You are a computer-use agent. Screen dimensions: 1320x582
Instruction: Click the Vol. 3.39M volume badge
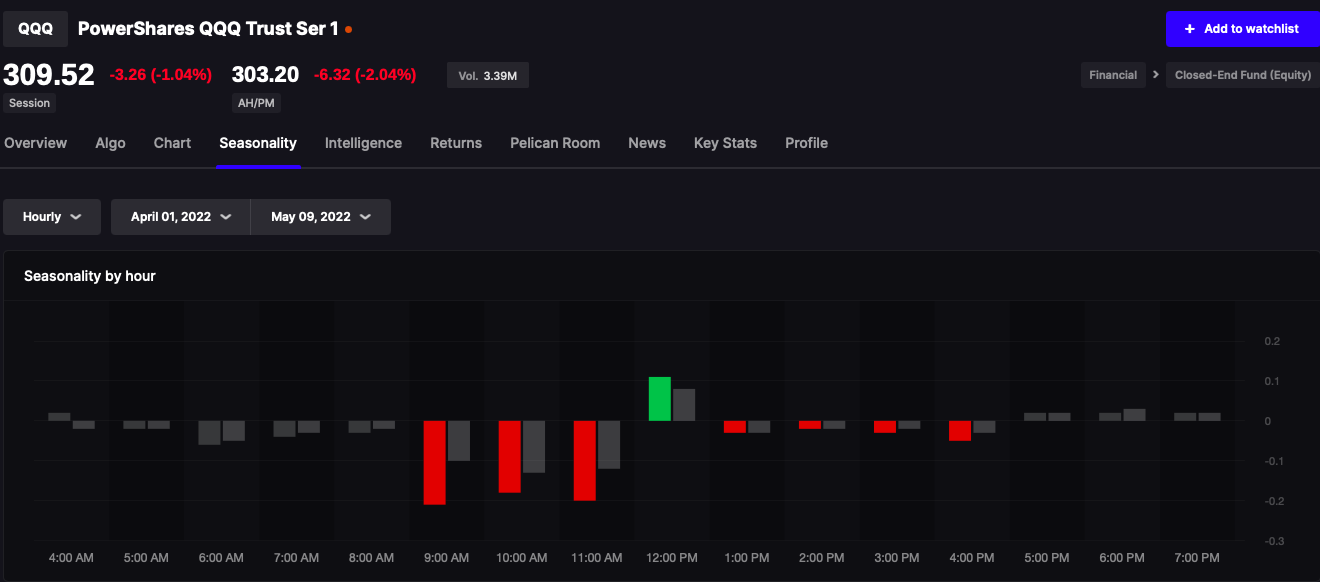pos(488,75)
